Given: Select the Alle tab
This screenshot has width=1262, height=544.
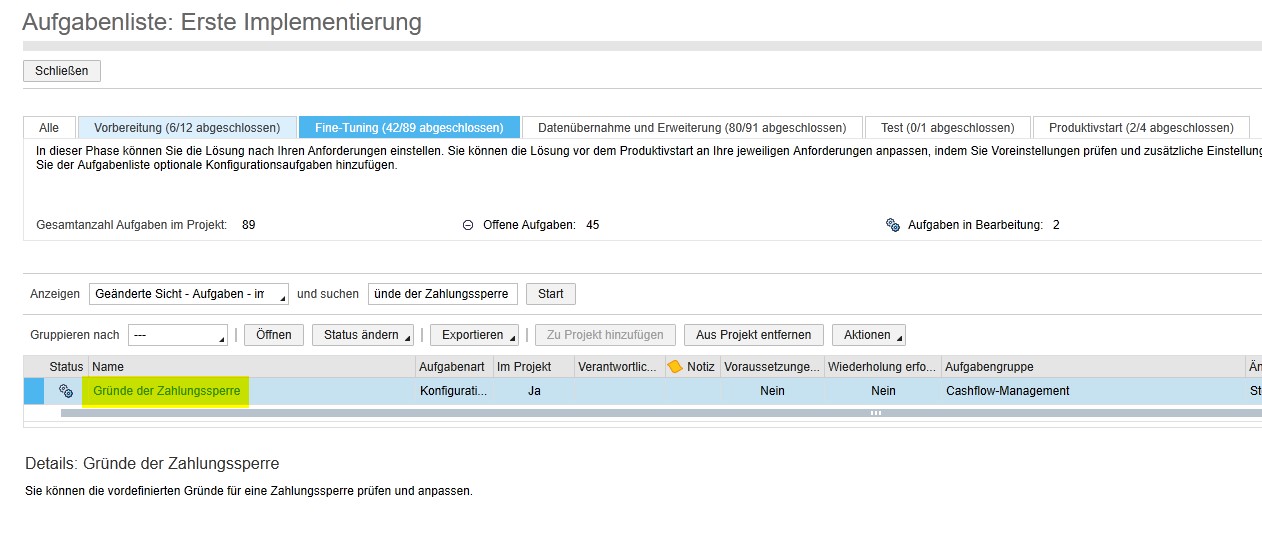Looking at the screenshot, I should tap(49, 128).
